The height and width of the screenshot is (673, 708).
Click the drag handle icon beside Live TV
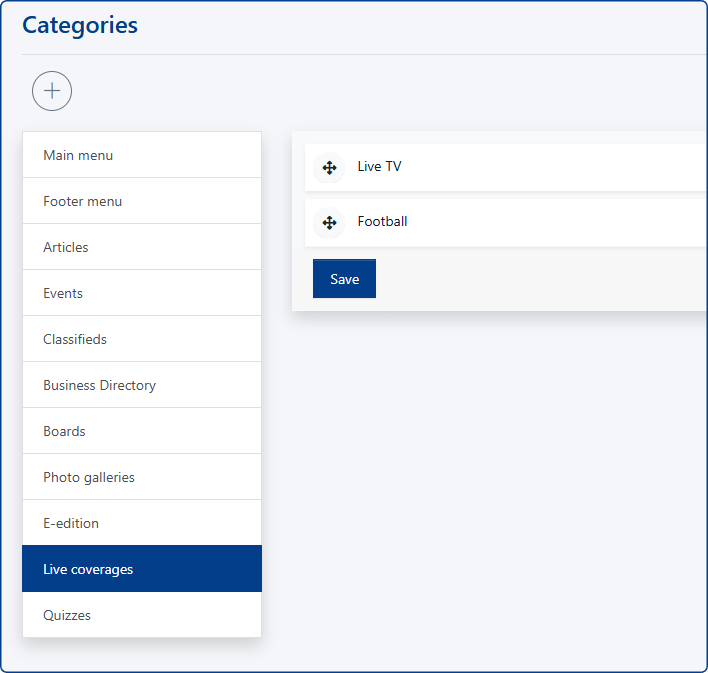click(329, 167)
